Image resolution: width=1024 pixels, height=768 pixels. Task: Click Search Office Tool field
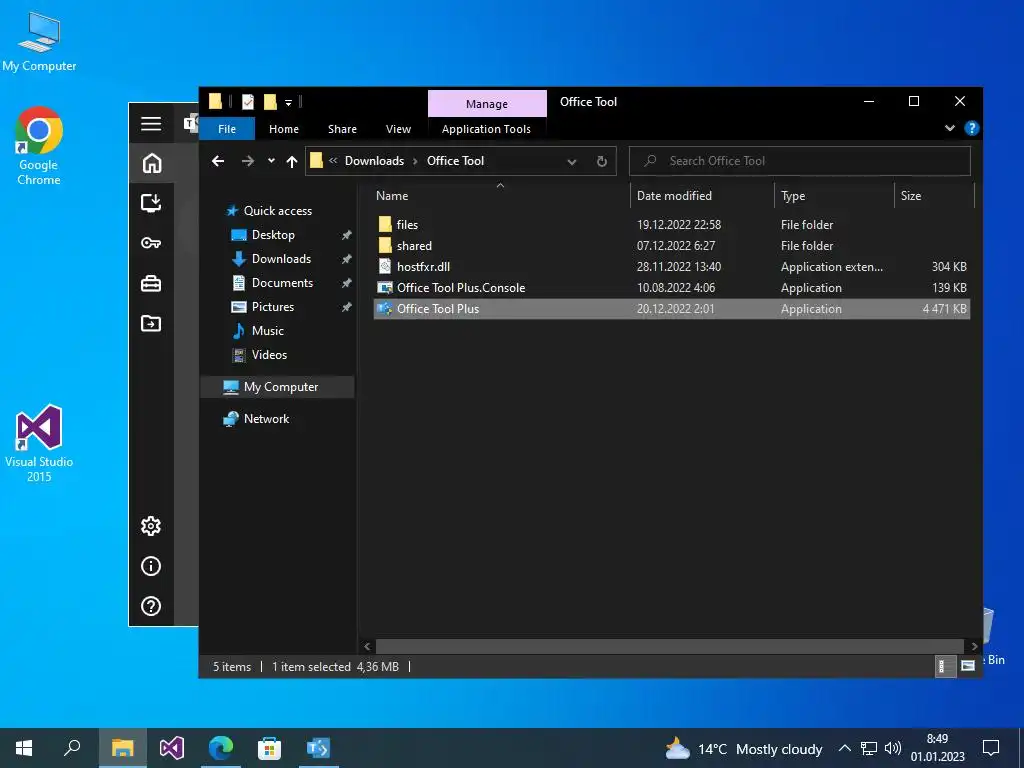point(800,161)
